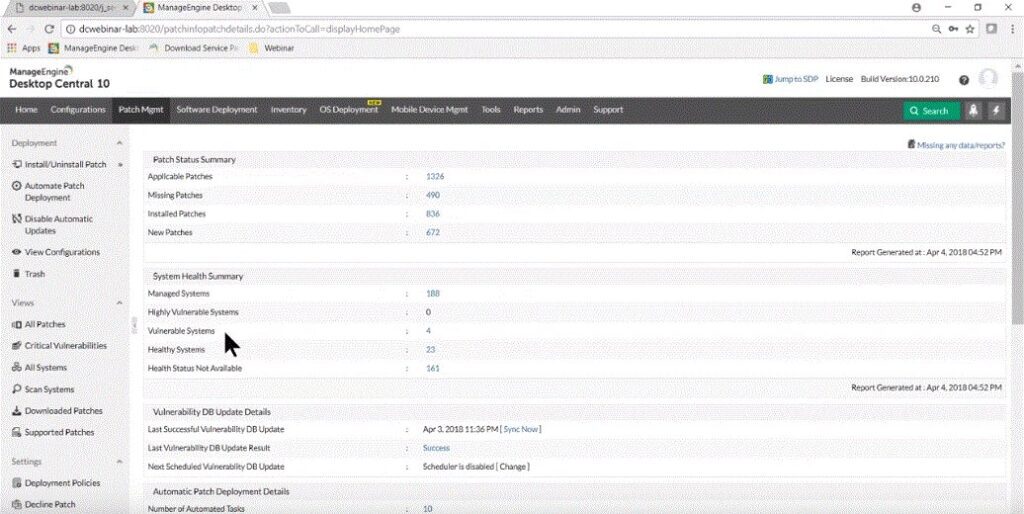
Task: Click the Jump to SDP icon
Action: pyautogui.click(x=767, y=79)
